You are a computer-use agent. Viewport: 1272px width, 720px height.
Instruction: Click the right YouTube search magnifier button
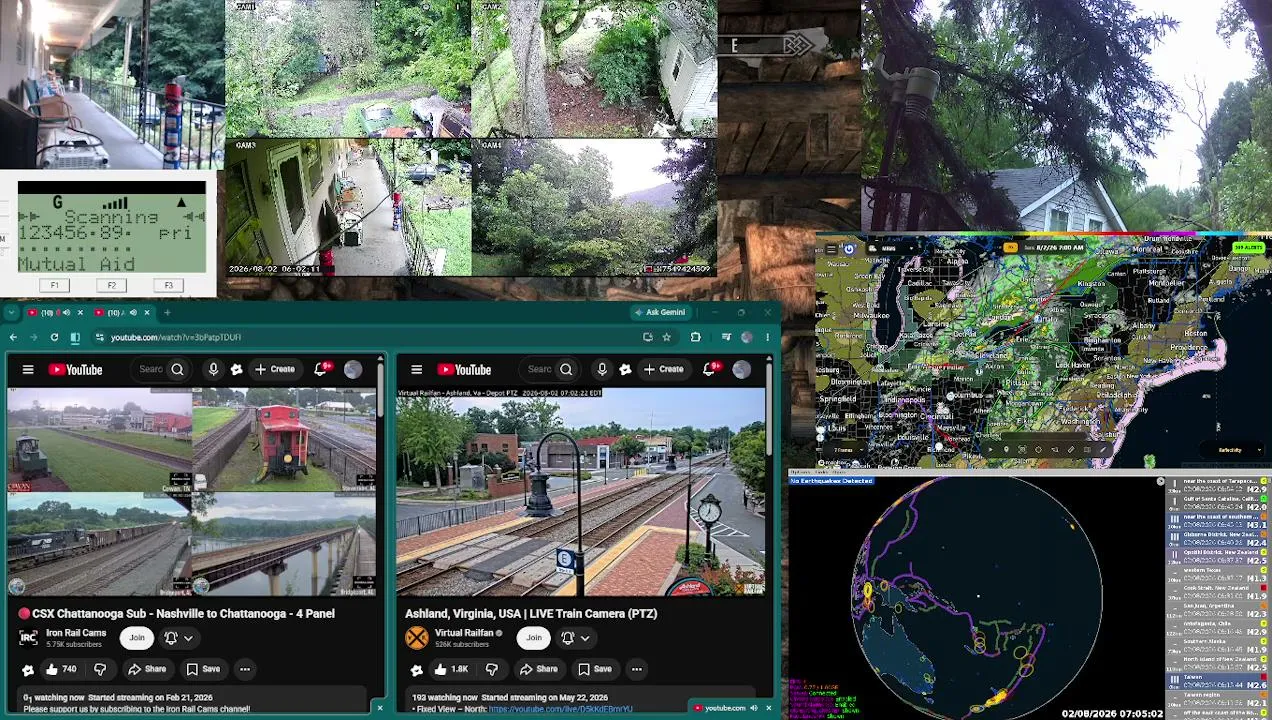click(x=566, y=370)
